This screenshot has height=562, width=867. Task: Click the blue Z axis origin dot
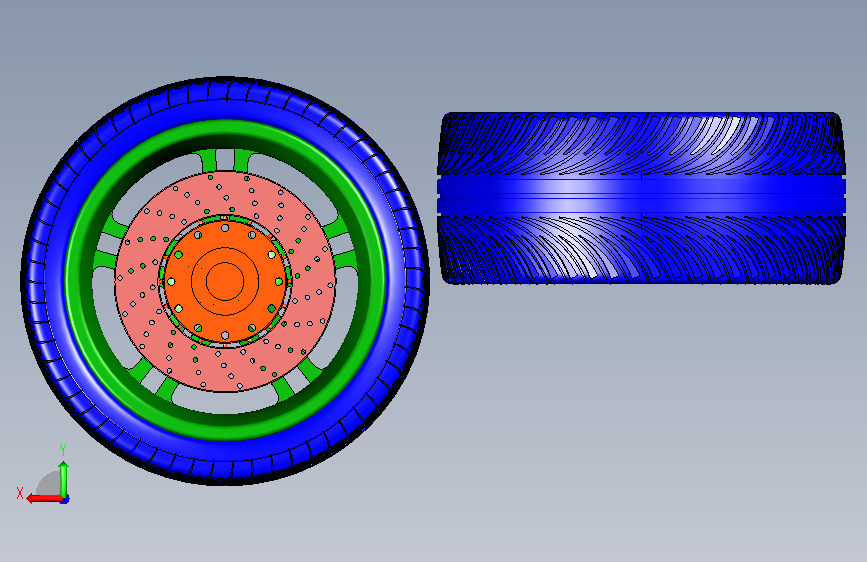coord(65,499)
